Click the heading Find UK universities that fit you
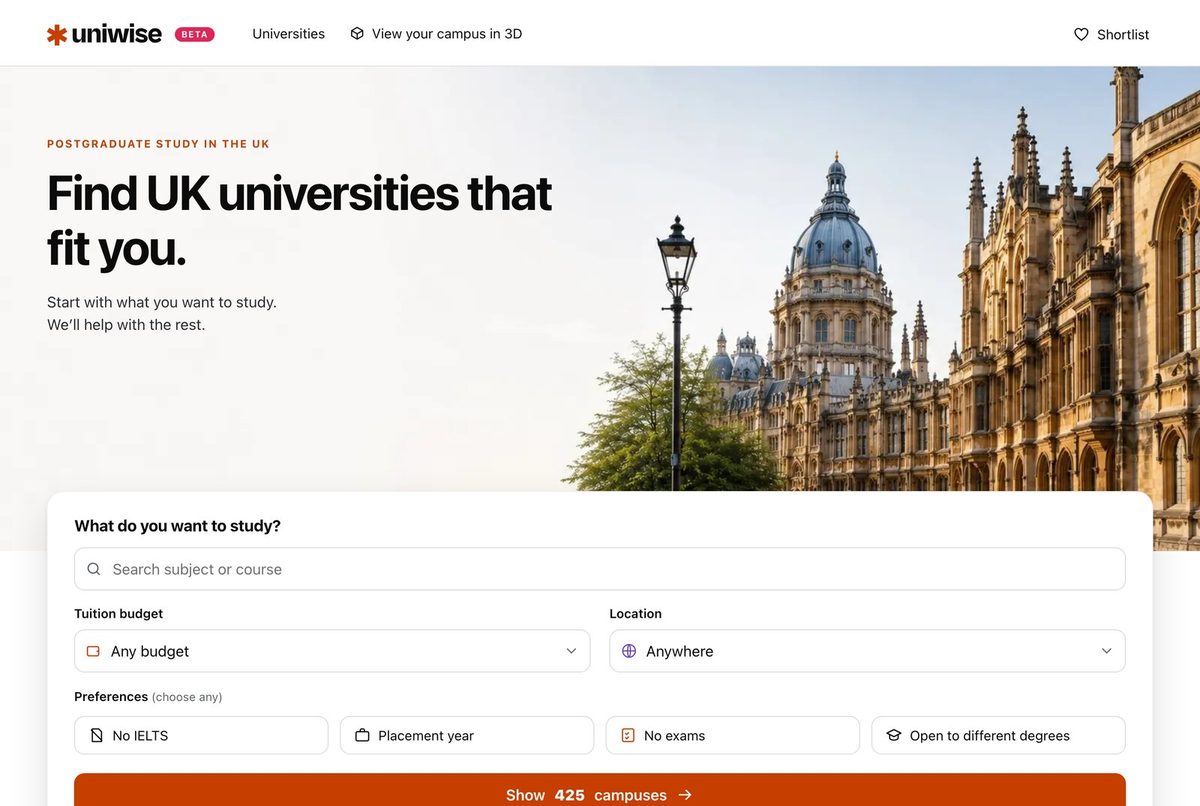 coord(299,220)
